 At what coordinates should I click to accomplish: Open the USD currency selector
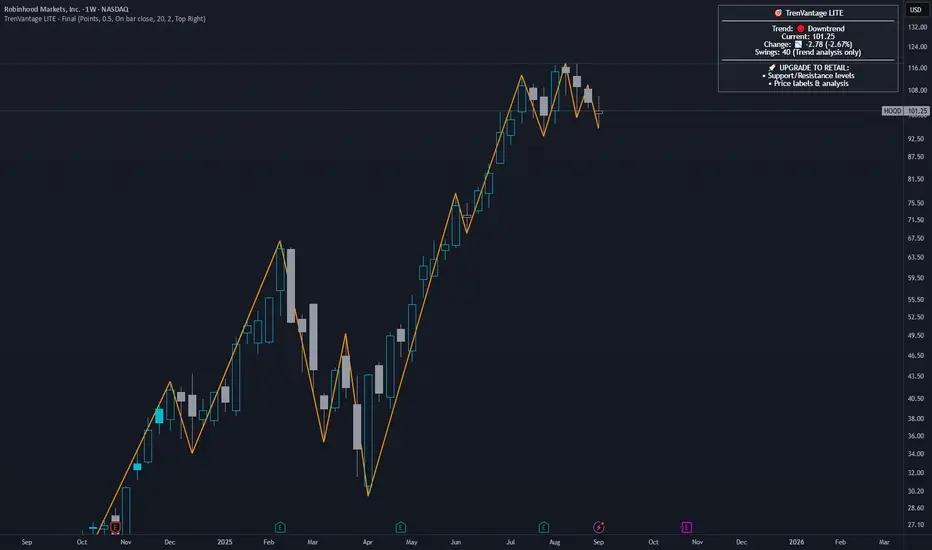point(915,10)
